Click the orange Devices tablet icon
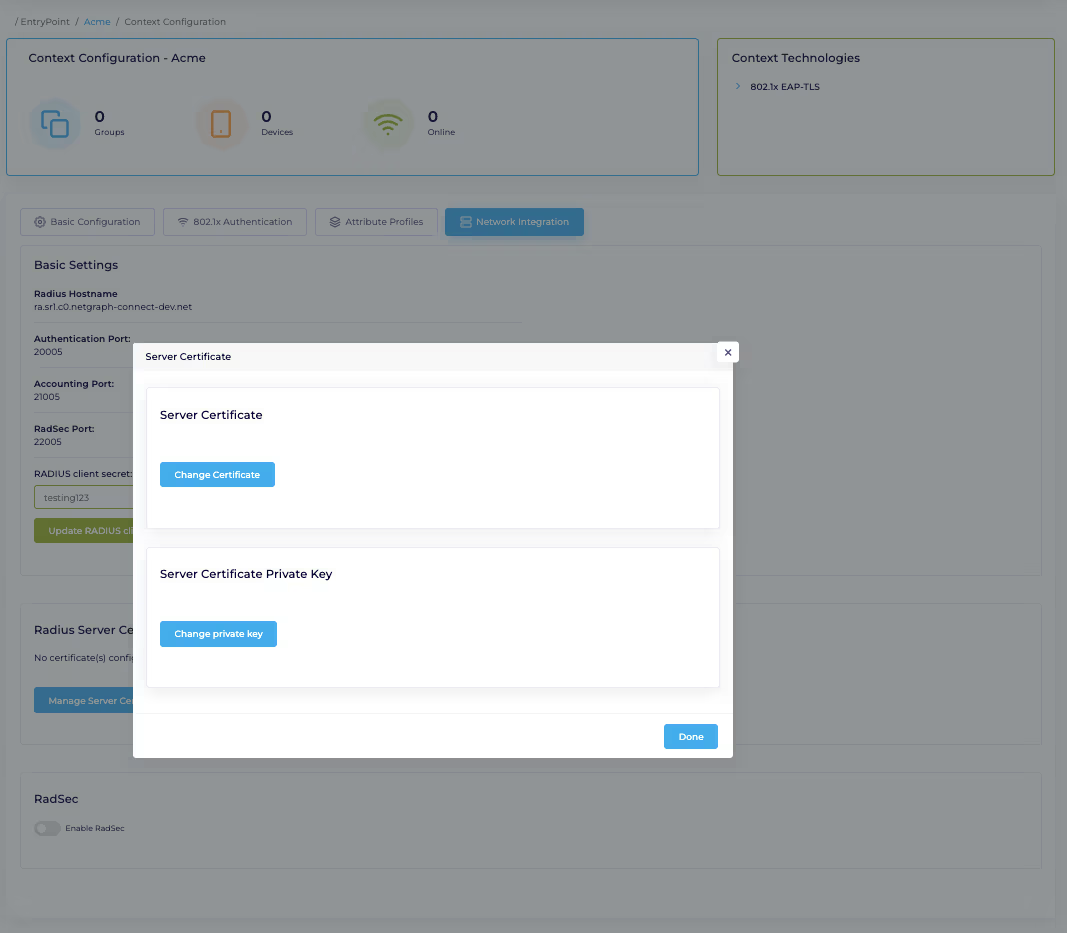The height and width of the screenshot is (933, 1067). [220, 124]
